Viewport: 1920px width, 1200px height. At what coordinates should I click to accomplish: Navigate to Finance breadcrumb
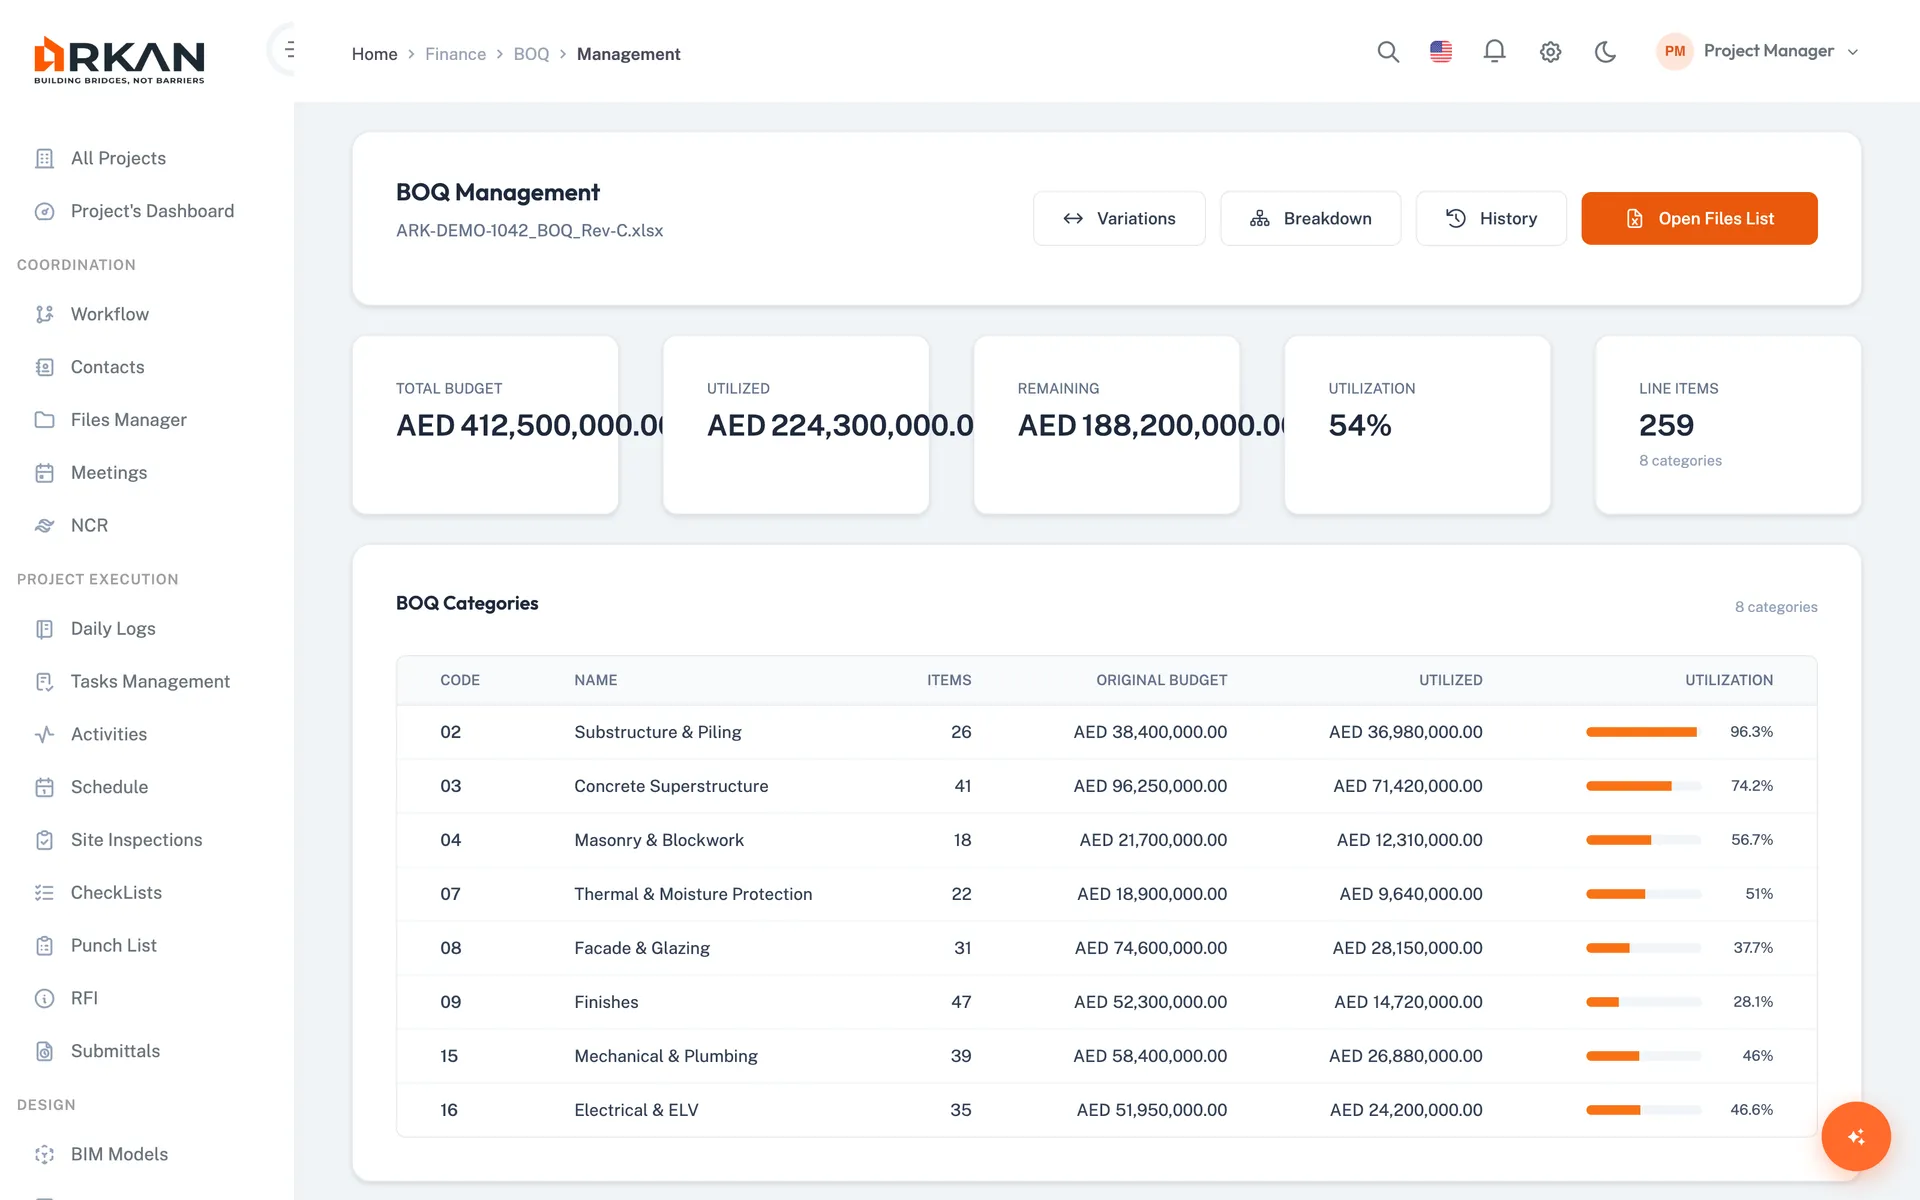(x=455, y=54)
